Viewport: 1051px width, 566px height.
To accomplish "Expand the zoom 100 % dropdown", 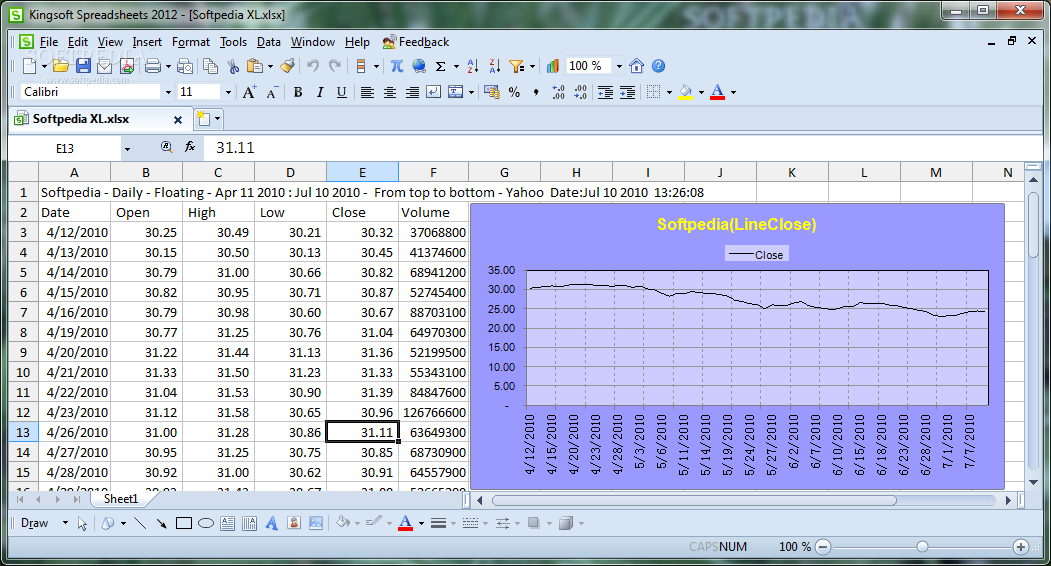I will [619, 66].
